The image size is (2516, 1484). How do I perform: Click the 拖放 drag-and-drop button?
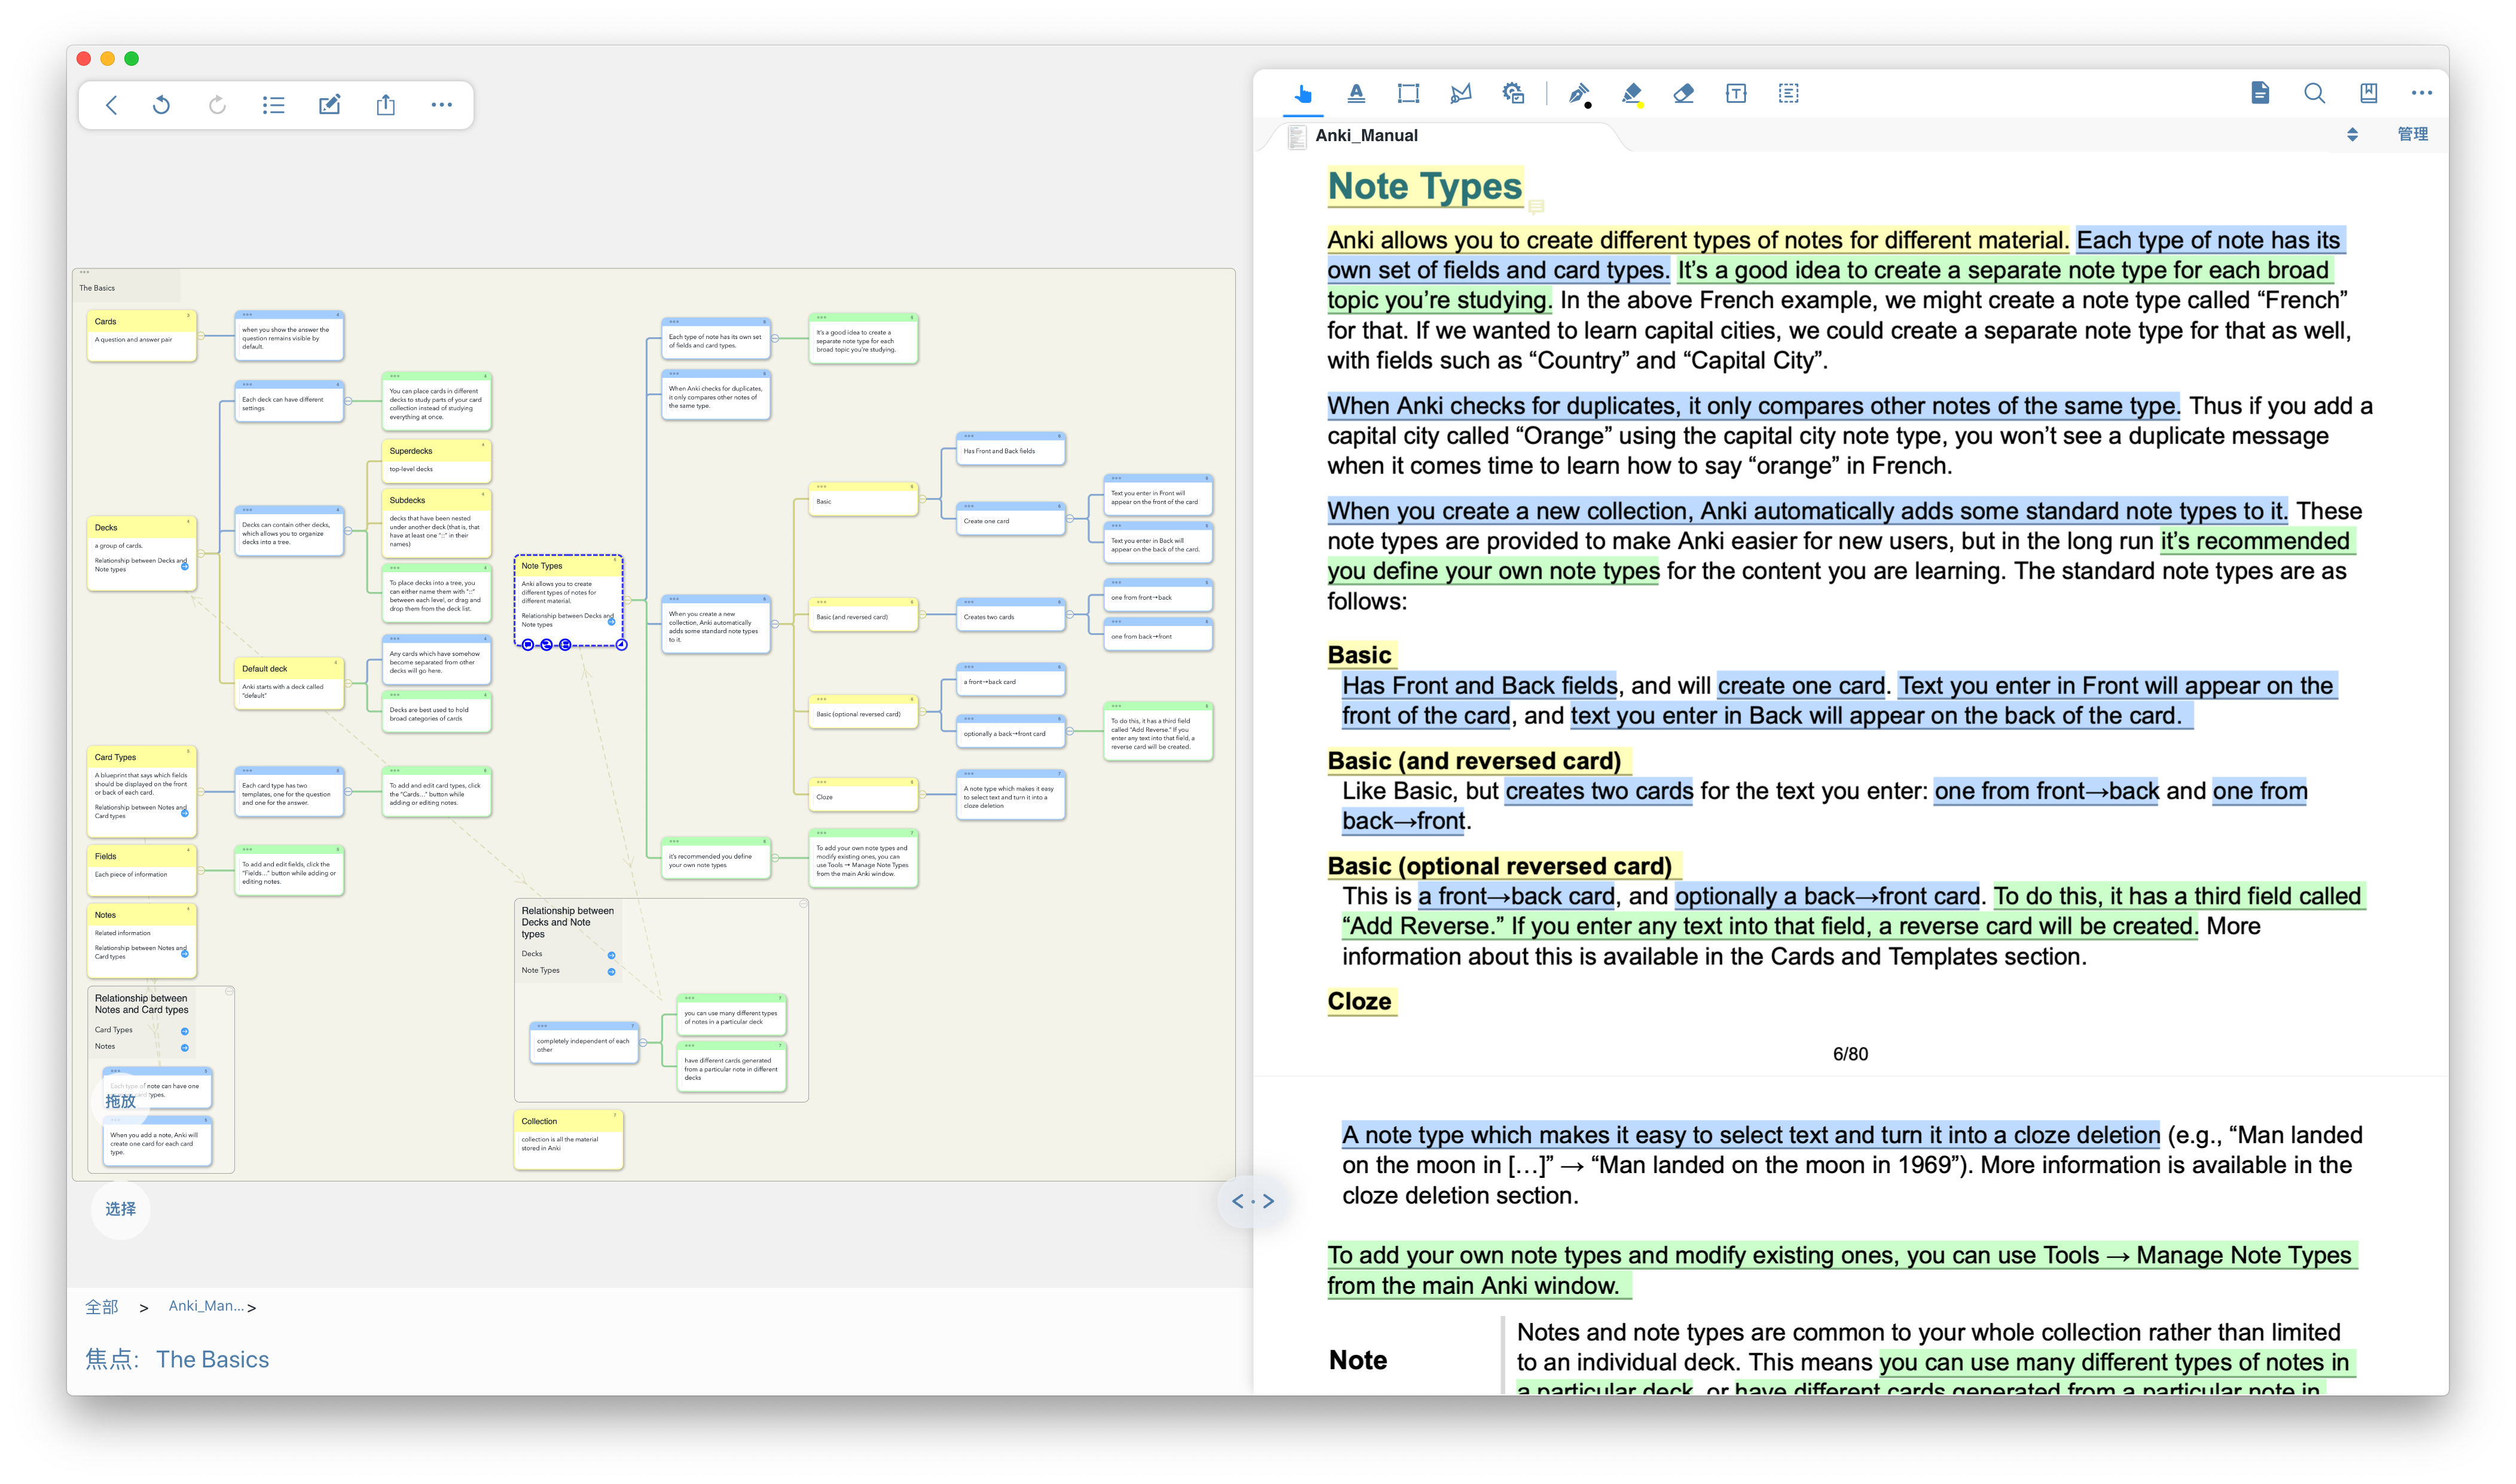point(121,1100)
